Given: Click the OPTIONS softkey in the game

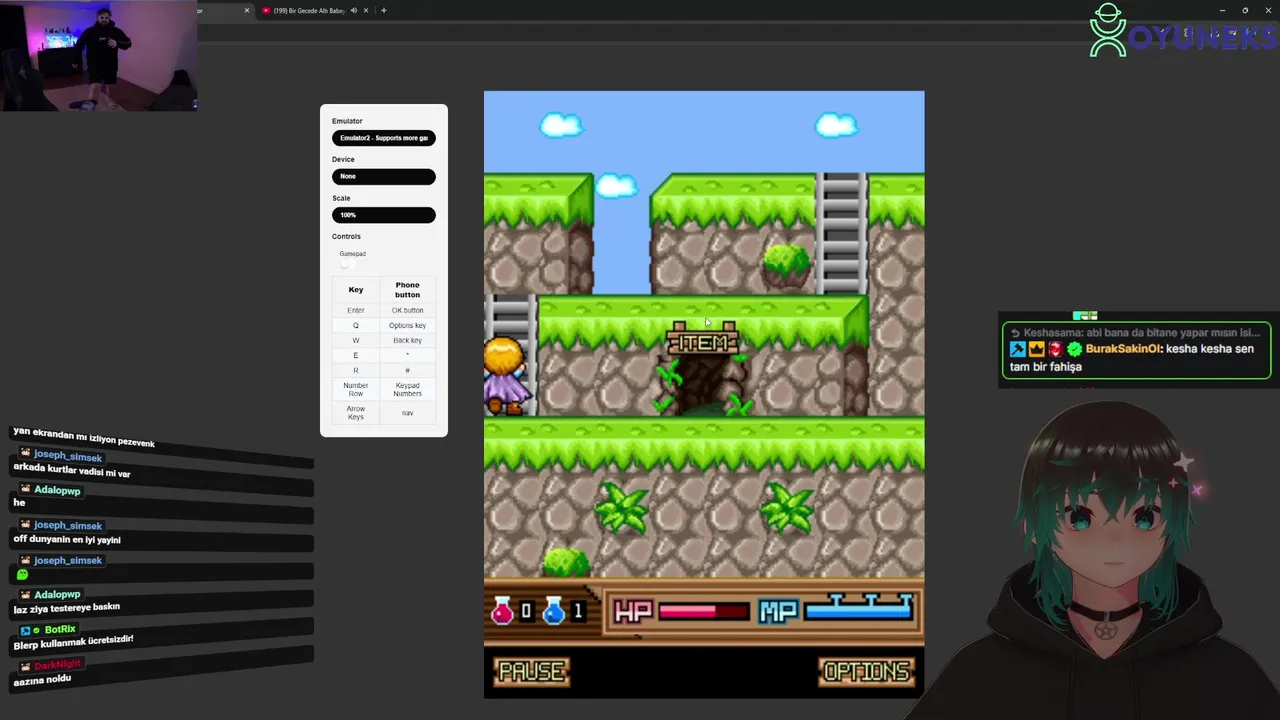Looking at the screenshot, I should [x=867, y=672].
